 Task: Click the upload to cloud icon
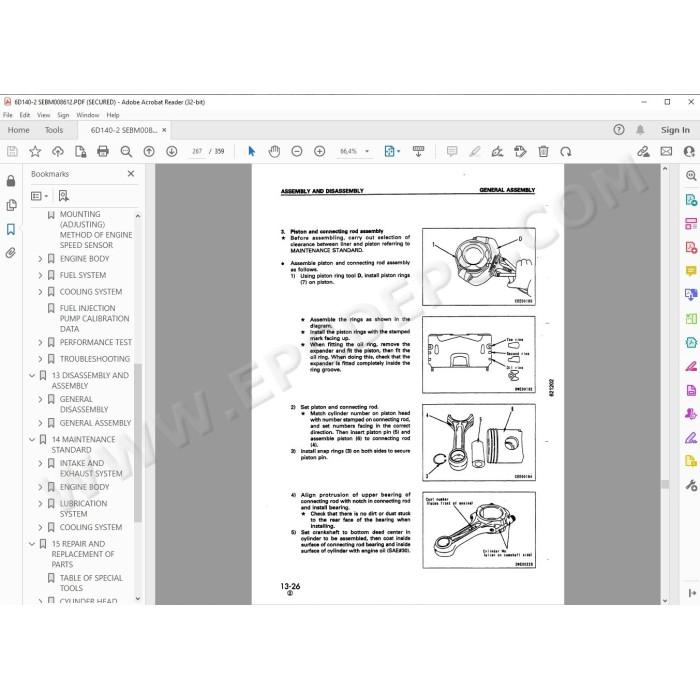tap(58, 152)
